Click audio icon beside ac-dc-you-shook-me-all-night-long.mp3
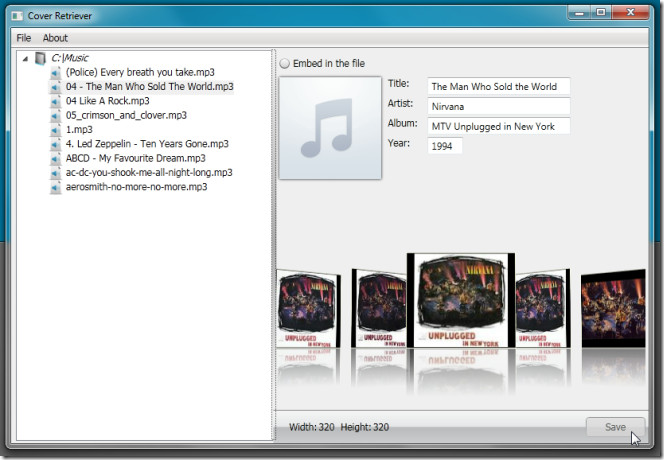 point(55,173)
